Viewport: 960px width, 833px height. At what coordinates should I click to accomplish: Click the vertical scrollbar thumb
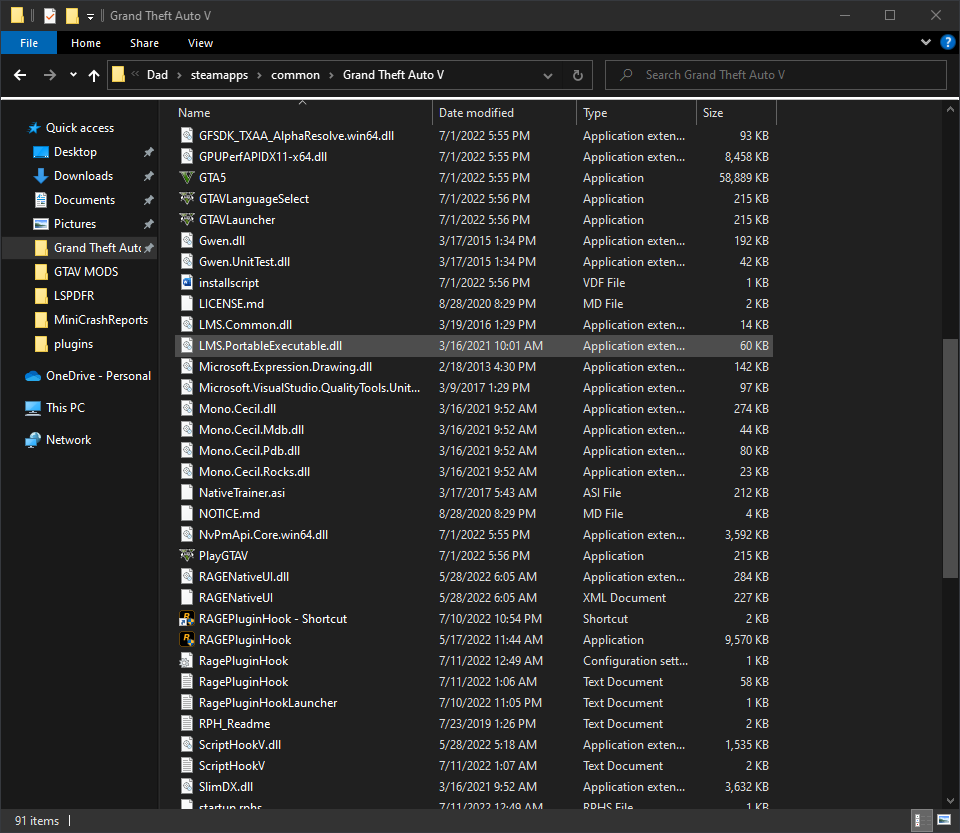[950, 458]
